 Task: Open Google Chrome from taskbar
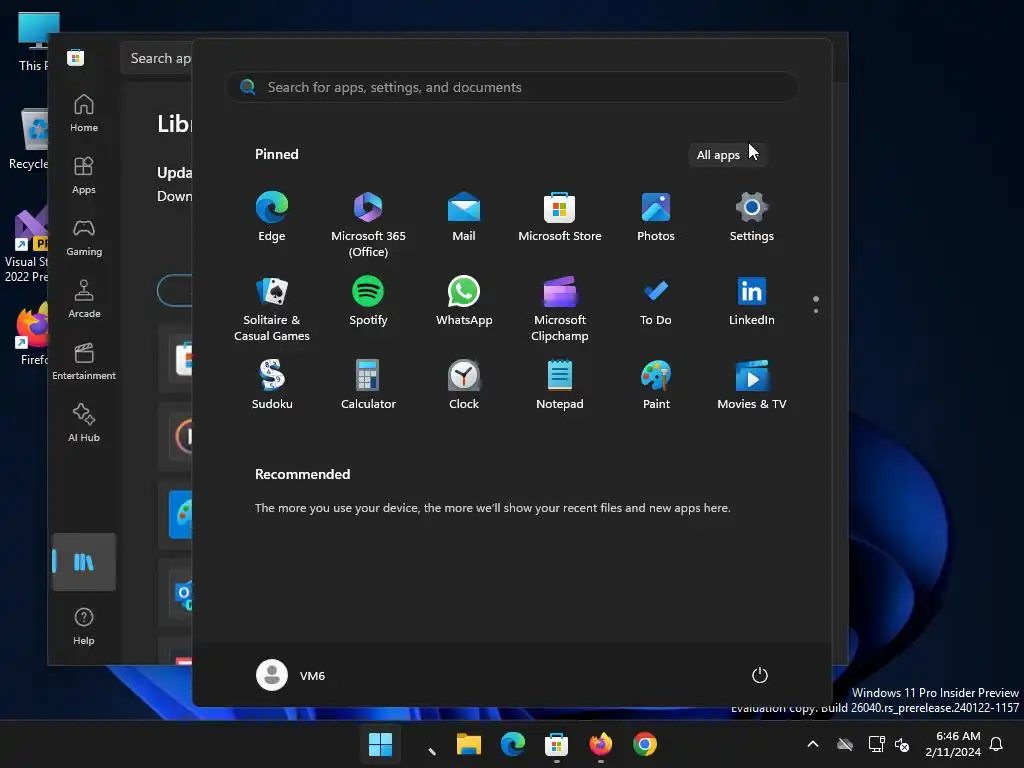pyautogui.click(x=645, y=744)
